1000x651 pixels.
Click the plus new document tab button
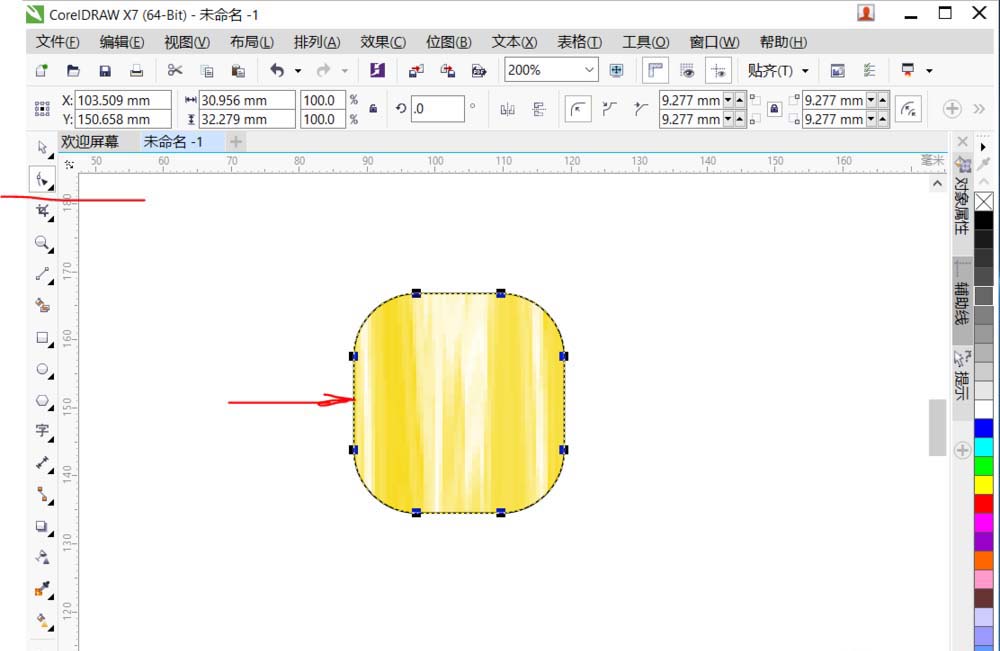point(235,142)
